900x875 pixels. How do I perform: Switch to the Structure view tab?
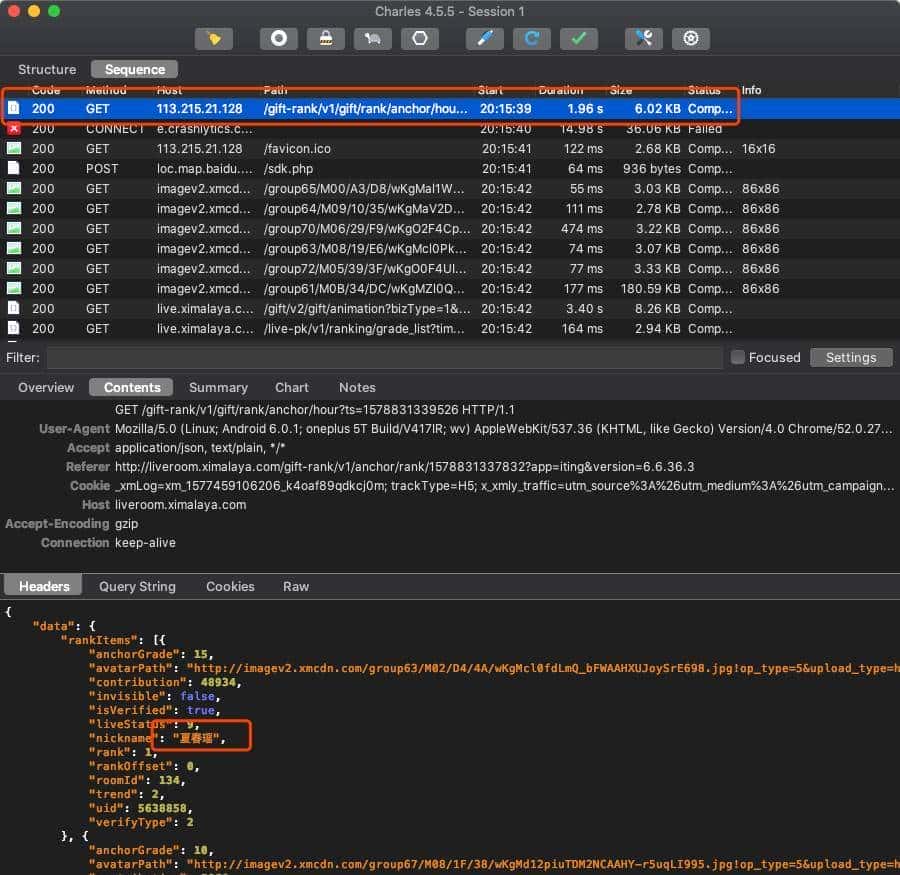47,69
